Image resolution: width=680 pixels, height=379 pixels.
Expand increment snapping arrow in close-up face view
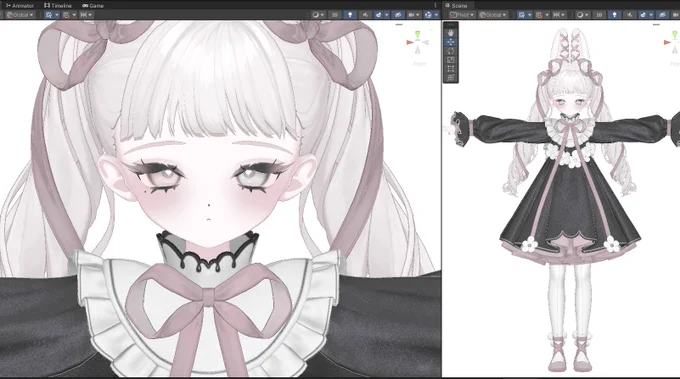pos(90,15)
